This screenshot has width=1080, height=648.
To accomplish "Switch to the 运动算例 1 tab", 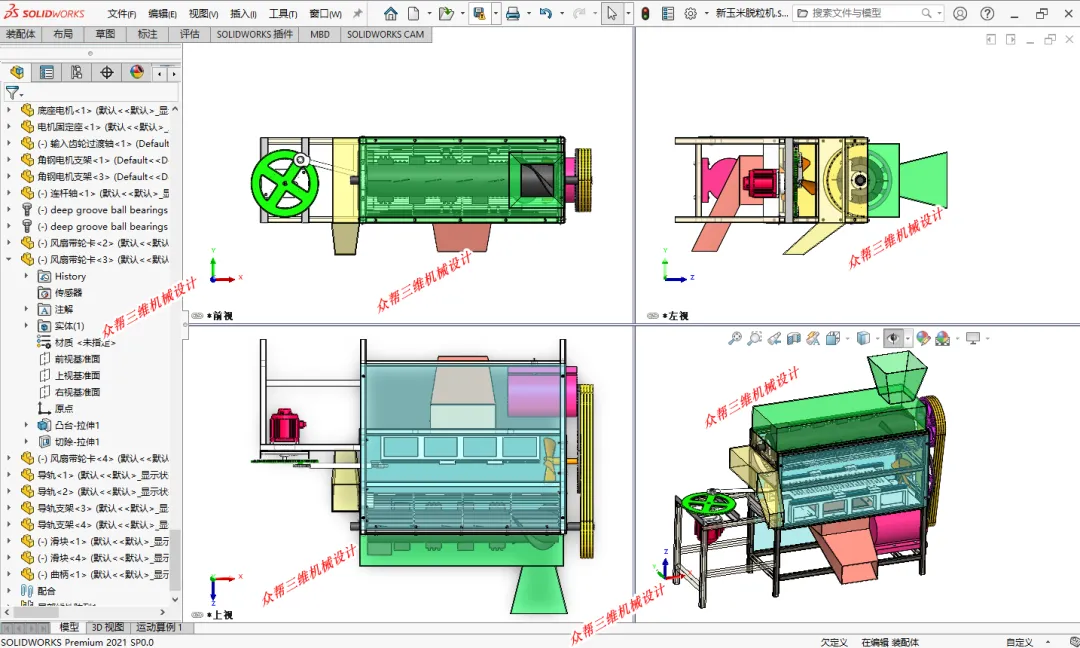I will (159, 627).
